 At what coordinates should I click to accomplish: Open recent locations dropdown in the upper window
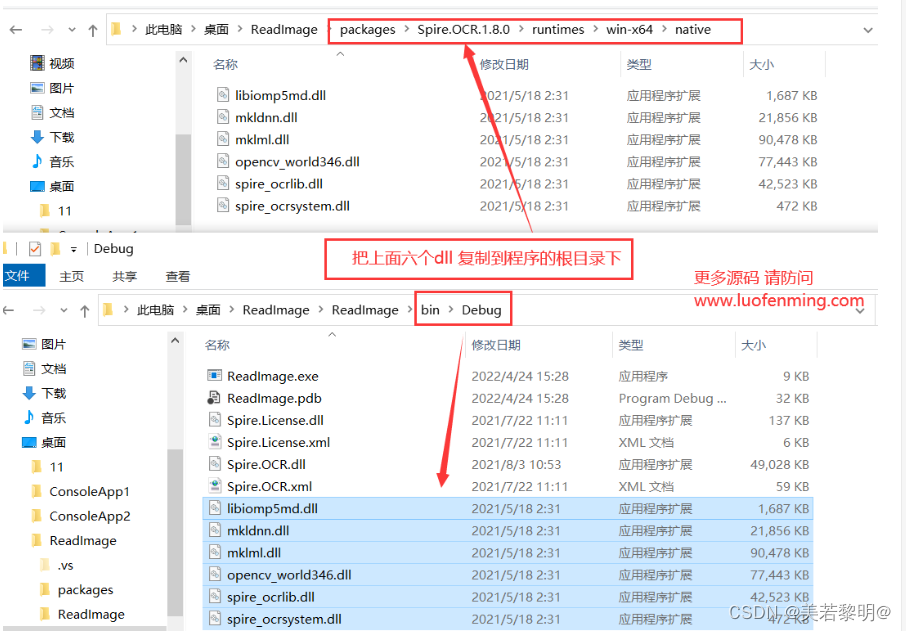coord(72,29)
